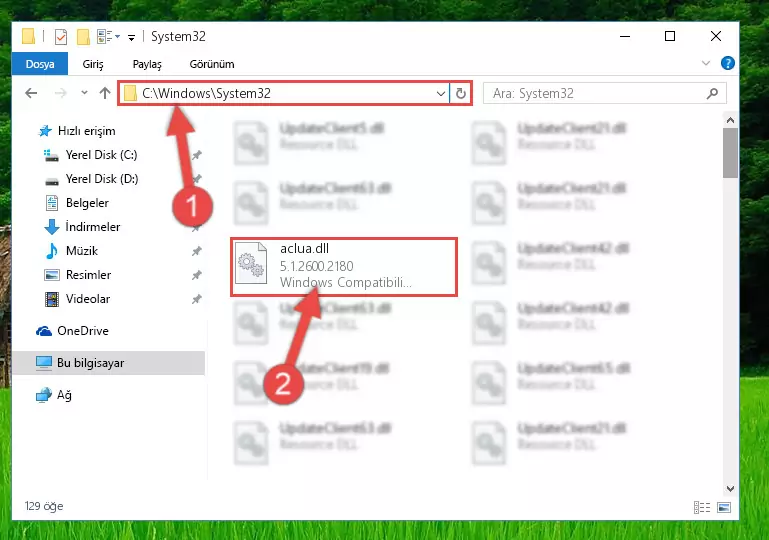Open Customize Quick Access Toolbar dropdown
The width and height of the screenshot is (769, 540).
[131, 37]
